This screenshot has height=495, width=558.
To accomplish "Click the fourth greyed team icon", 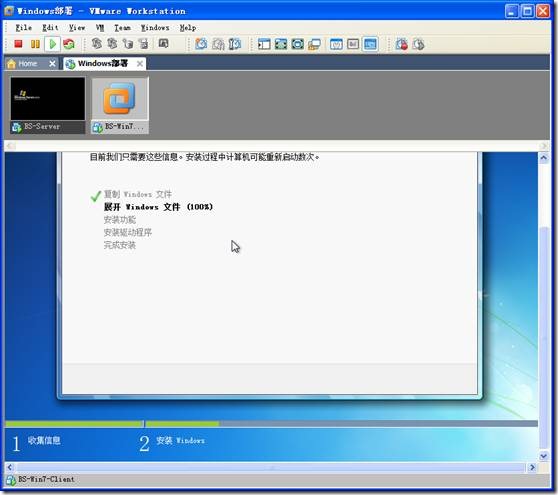I will tap(144, 43).
